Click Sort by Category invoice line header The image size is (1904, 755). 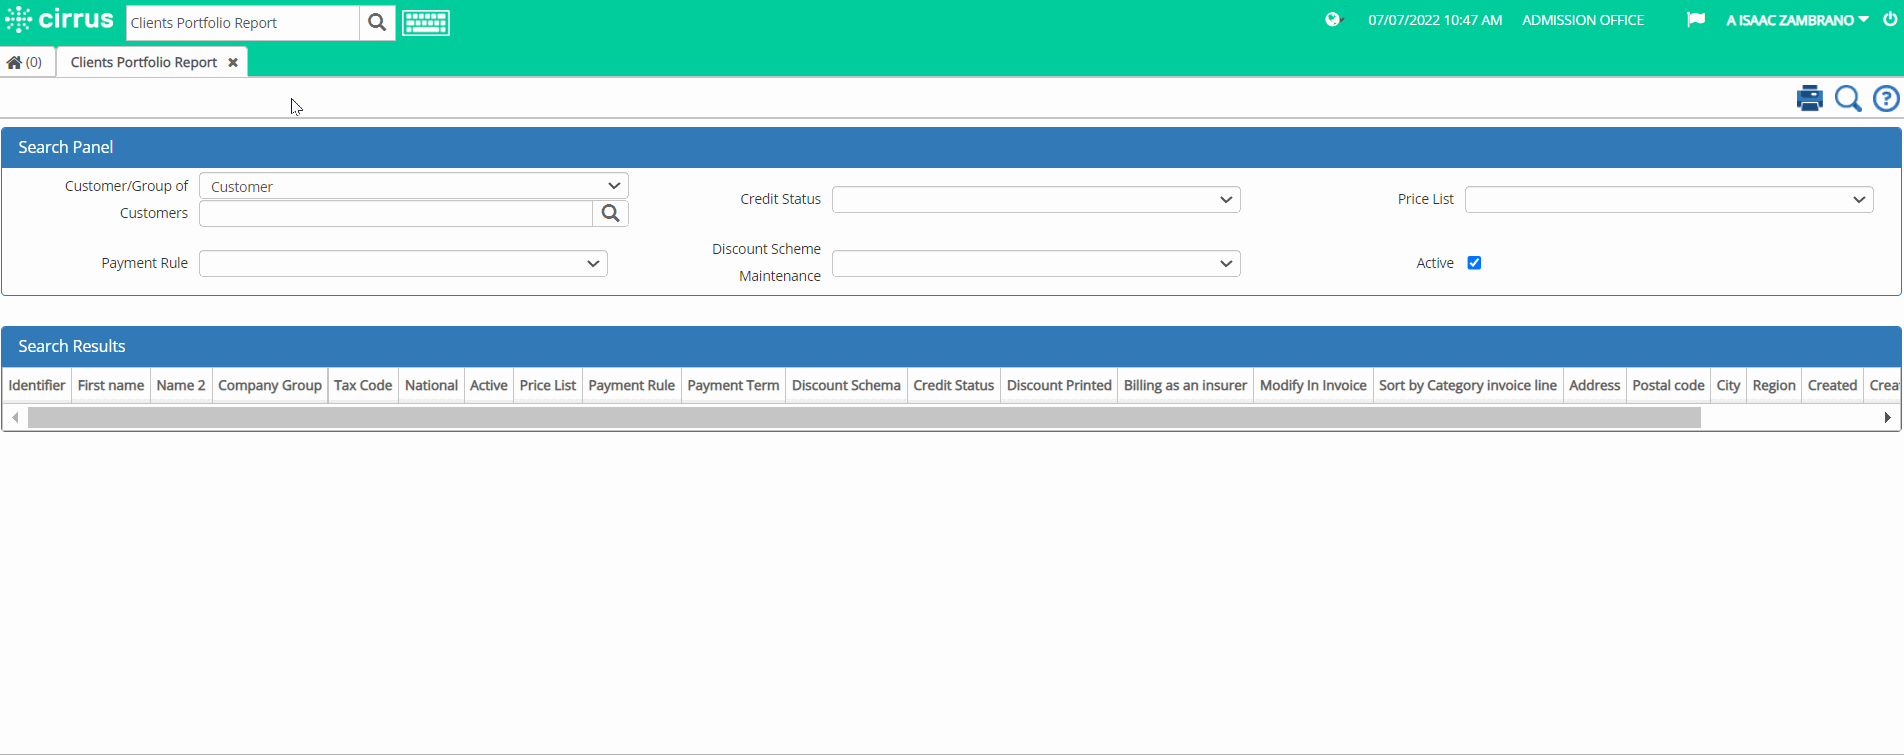coord(1468,385)
